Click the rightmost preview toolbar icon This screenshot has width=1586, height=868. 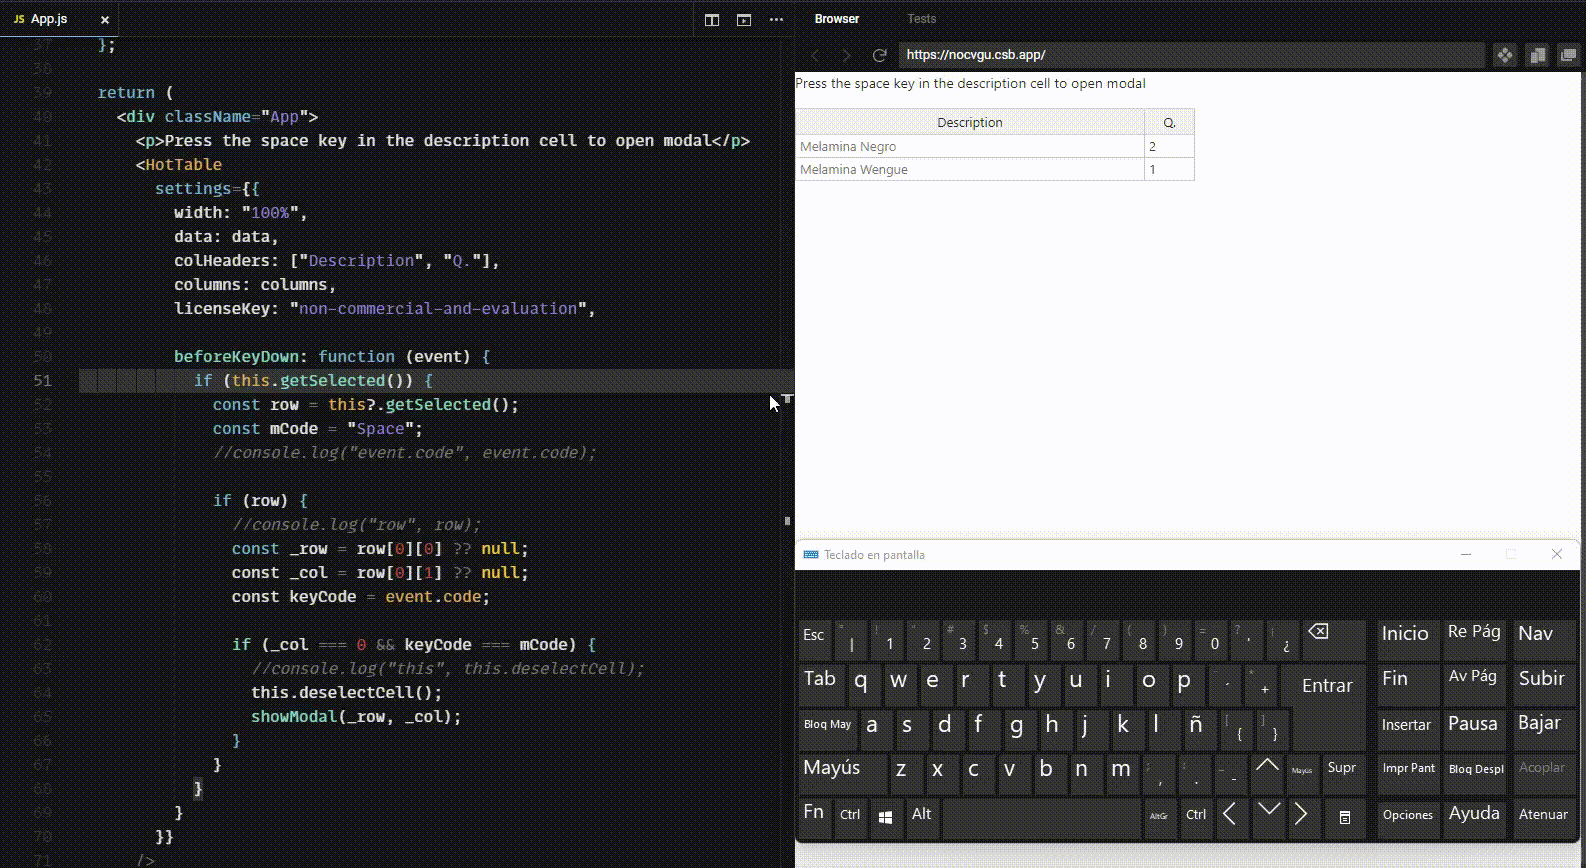(1569, 55)
